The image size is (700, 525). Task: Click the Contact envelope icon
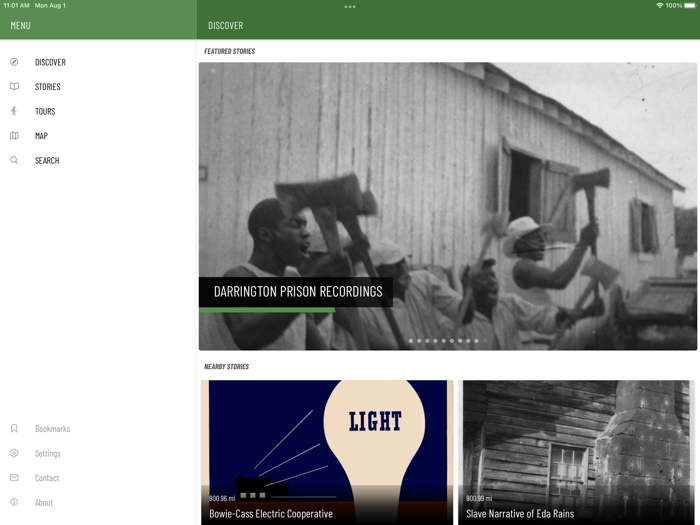tap(14, 478)
